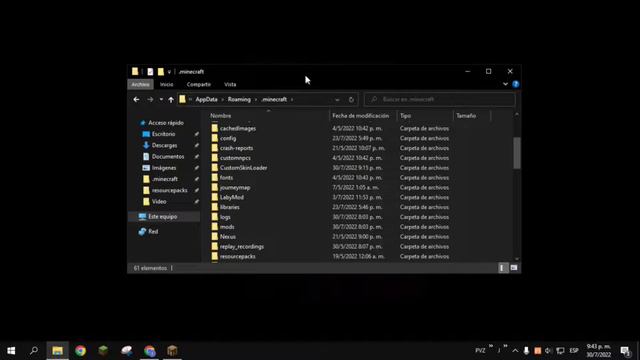
Task: Select the crash-reports folder
Action: 236,148
